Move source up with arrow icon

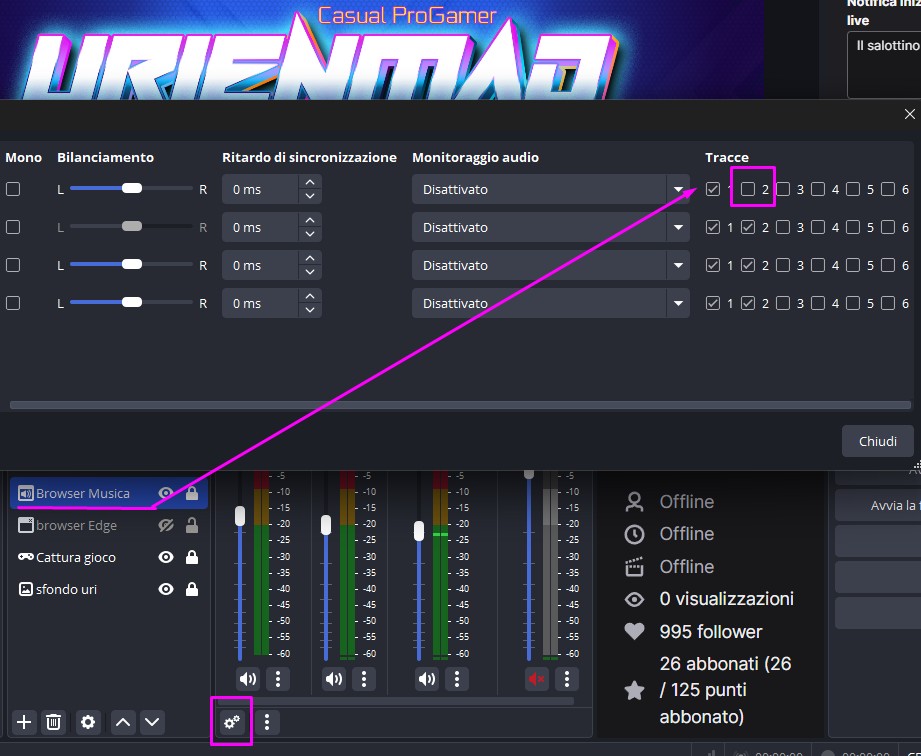[122, 722]
